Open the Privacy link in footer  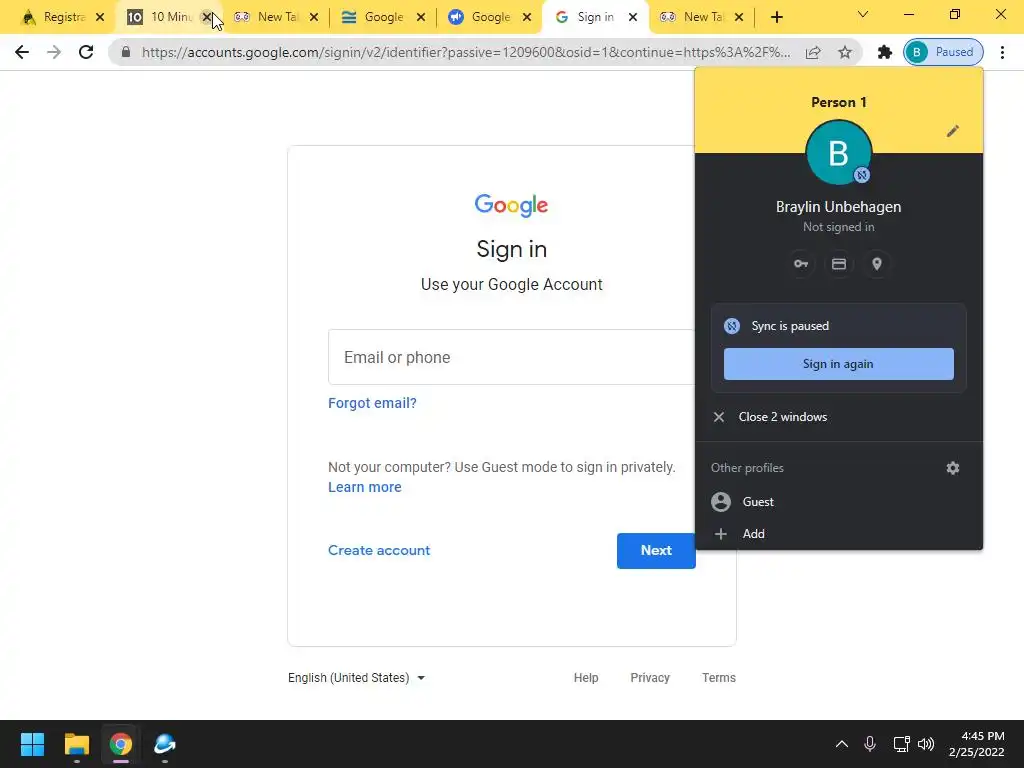[650, 678]
